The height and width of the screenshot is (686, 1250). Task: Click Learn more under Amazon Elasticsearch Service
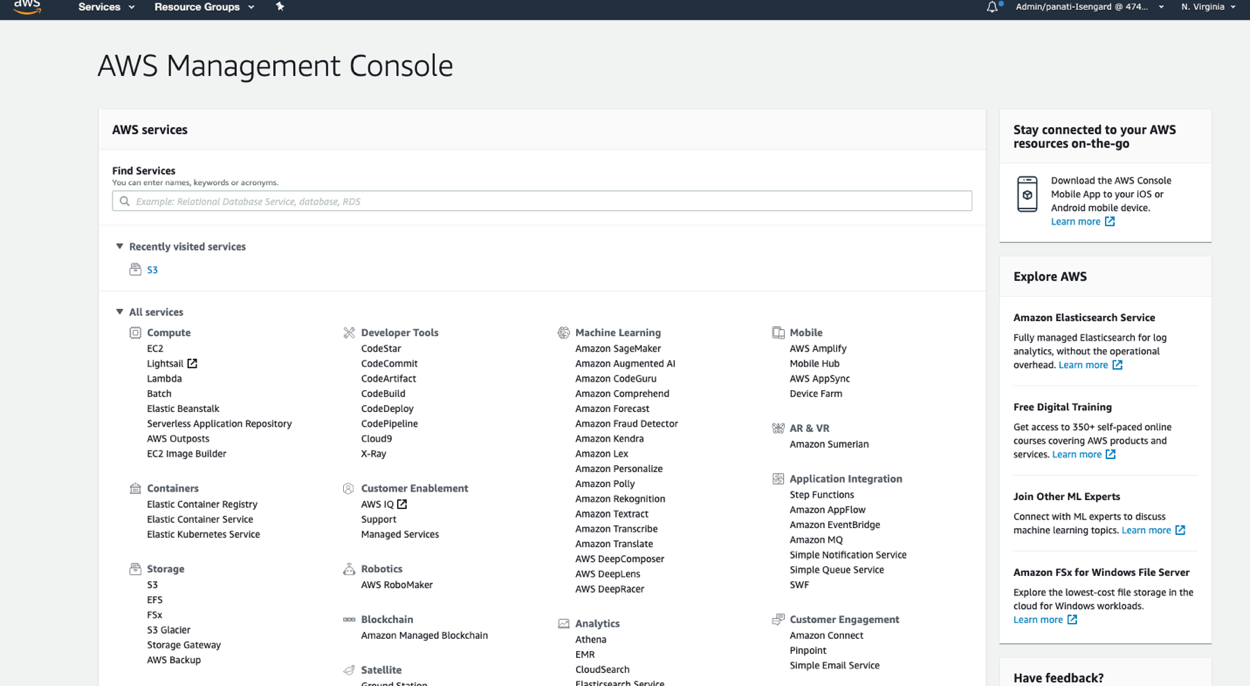pos(1083,365)
